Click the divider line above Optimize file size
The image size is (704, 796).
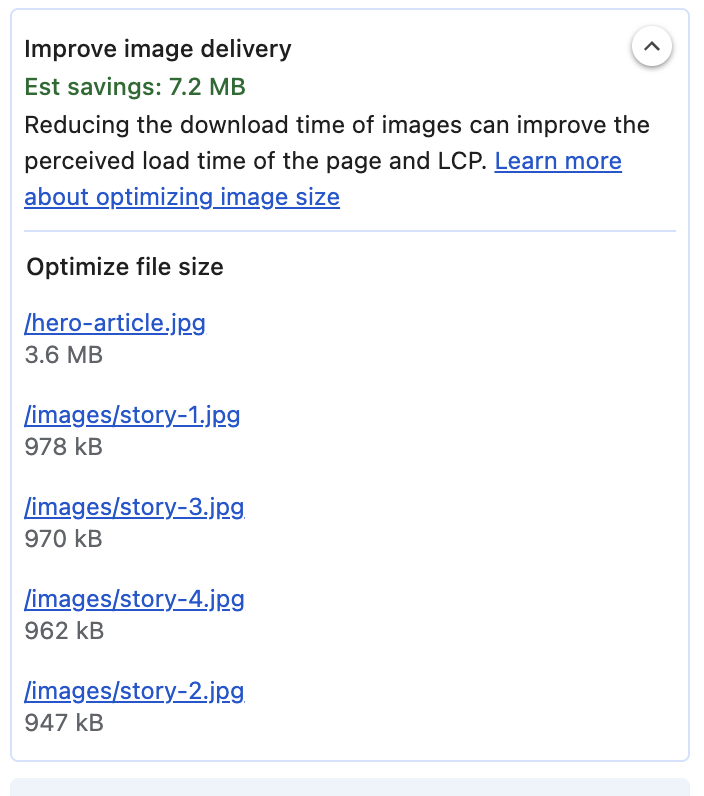click(x=350, y=231)
